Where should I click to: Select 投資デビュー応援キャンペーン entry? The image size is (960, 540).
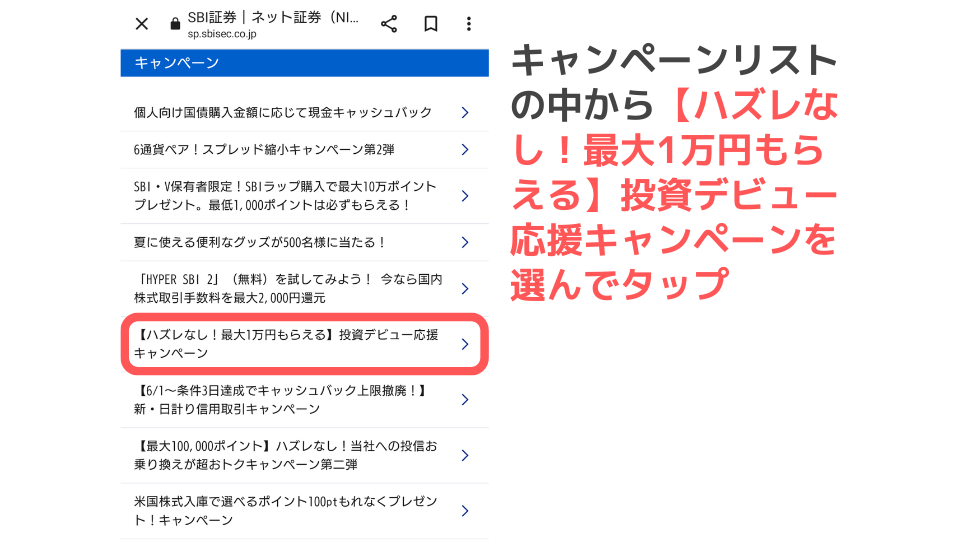pyautogui.click(x=304, y=344)
